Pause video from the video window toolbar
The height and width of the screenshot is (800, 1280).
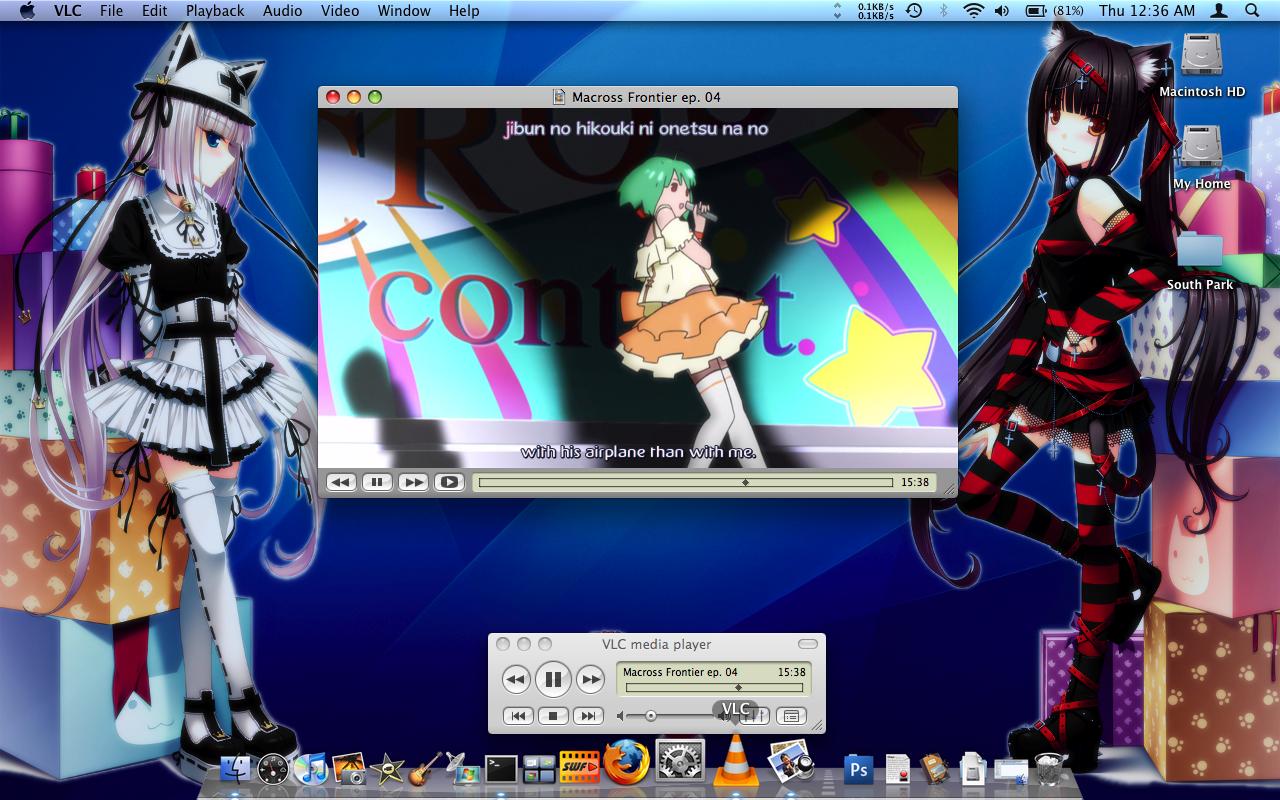click(377, 482)
